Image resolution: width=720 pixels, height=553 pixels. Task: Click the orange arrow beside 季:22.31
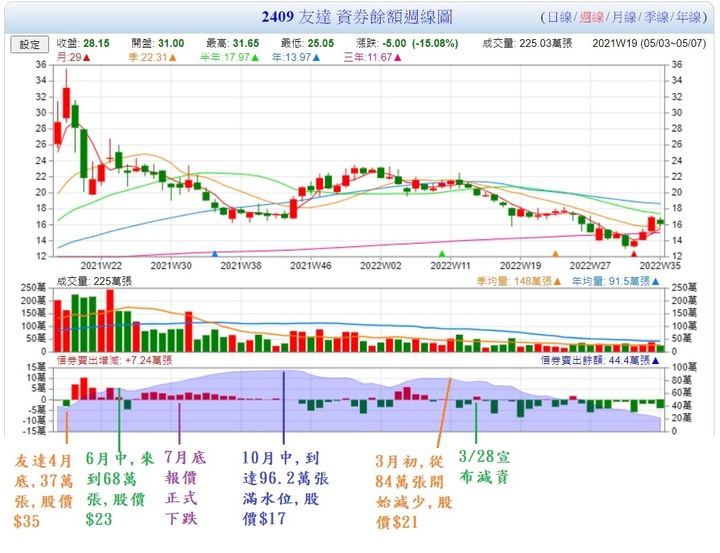click(x=173, y=58)
